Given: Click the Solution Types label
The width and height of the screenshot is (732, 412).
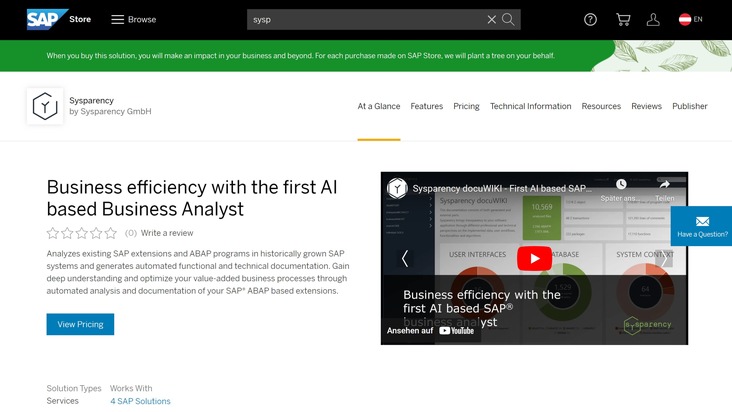Looking at the screenshot, I should click(x=74, y=388).
